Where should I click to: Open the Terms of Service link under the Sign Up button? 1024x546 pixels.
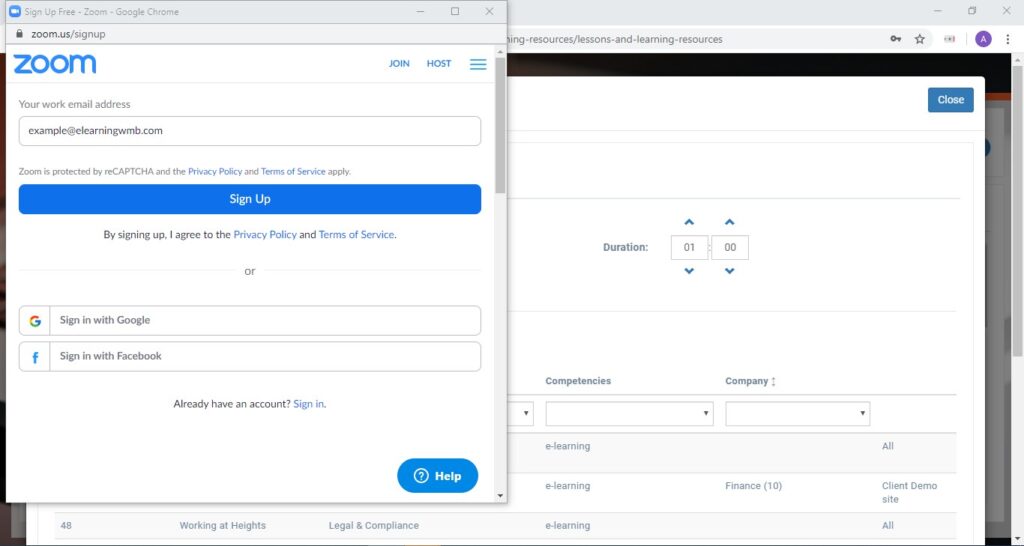[356, 234]
